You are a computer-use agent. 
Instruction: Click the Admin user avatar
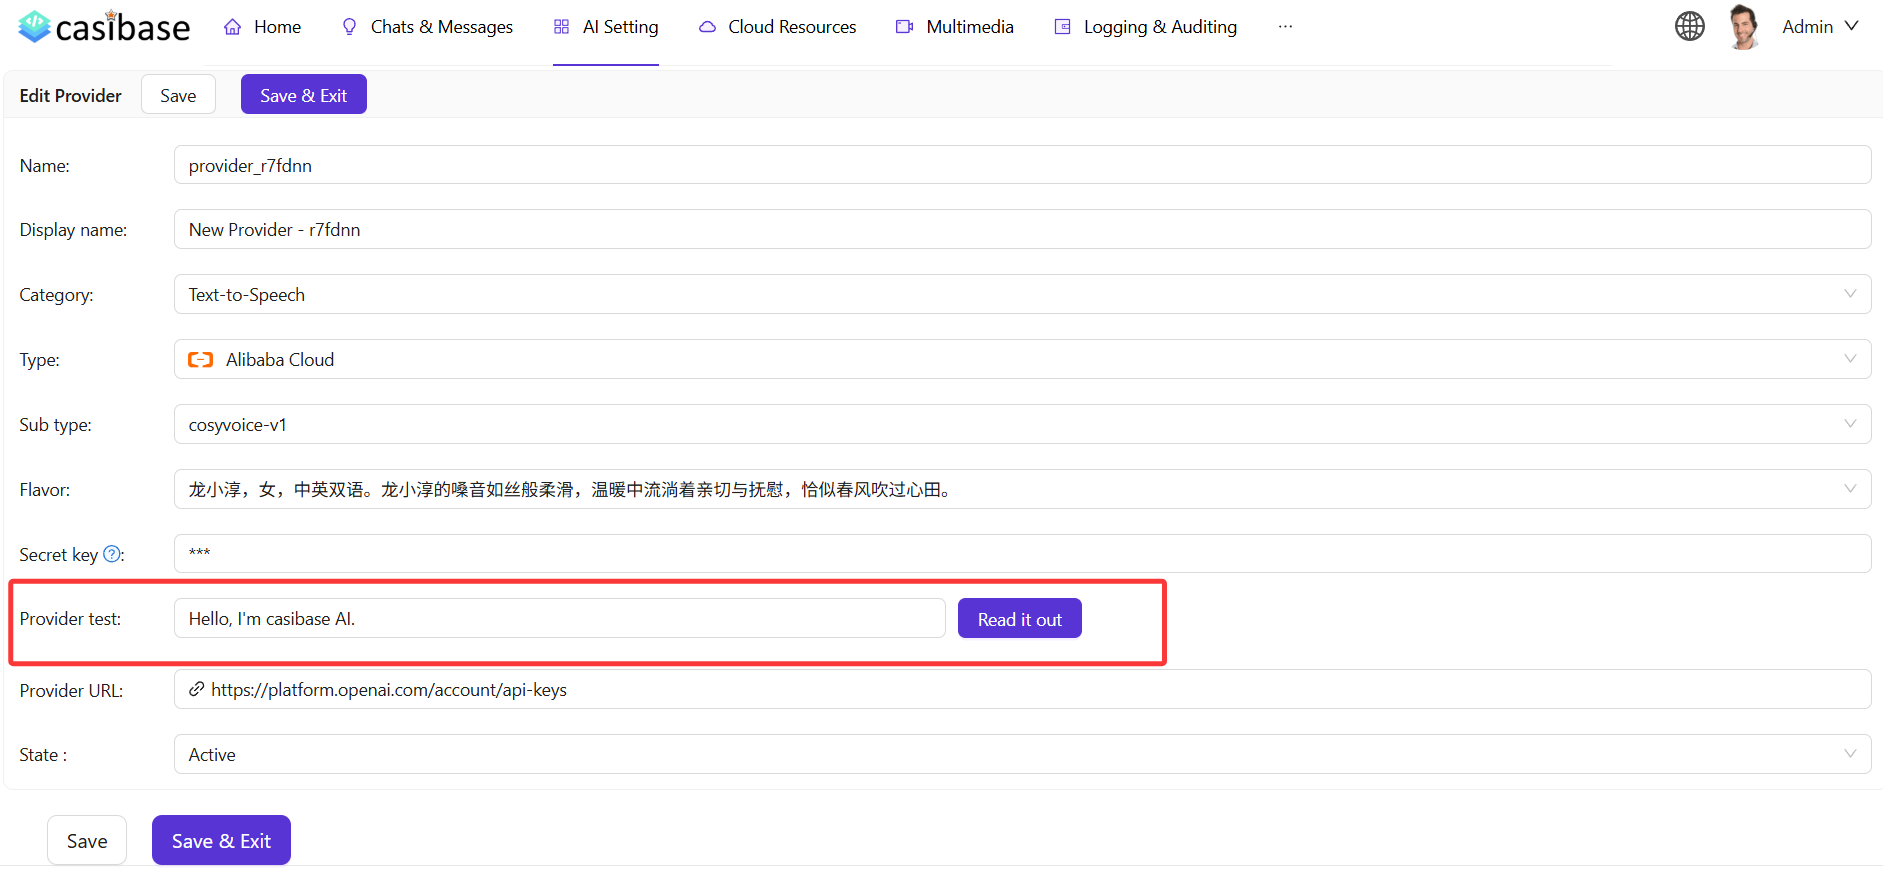coord(1743,27)
